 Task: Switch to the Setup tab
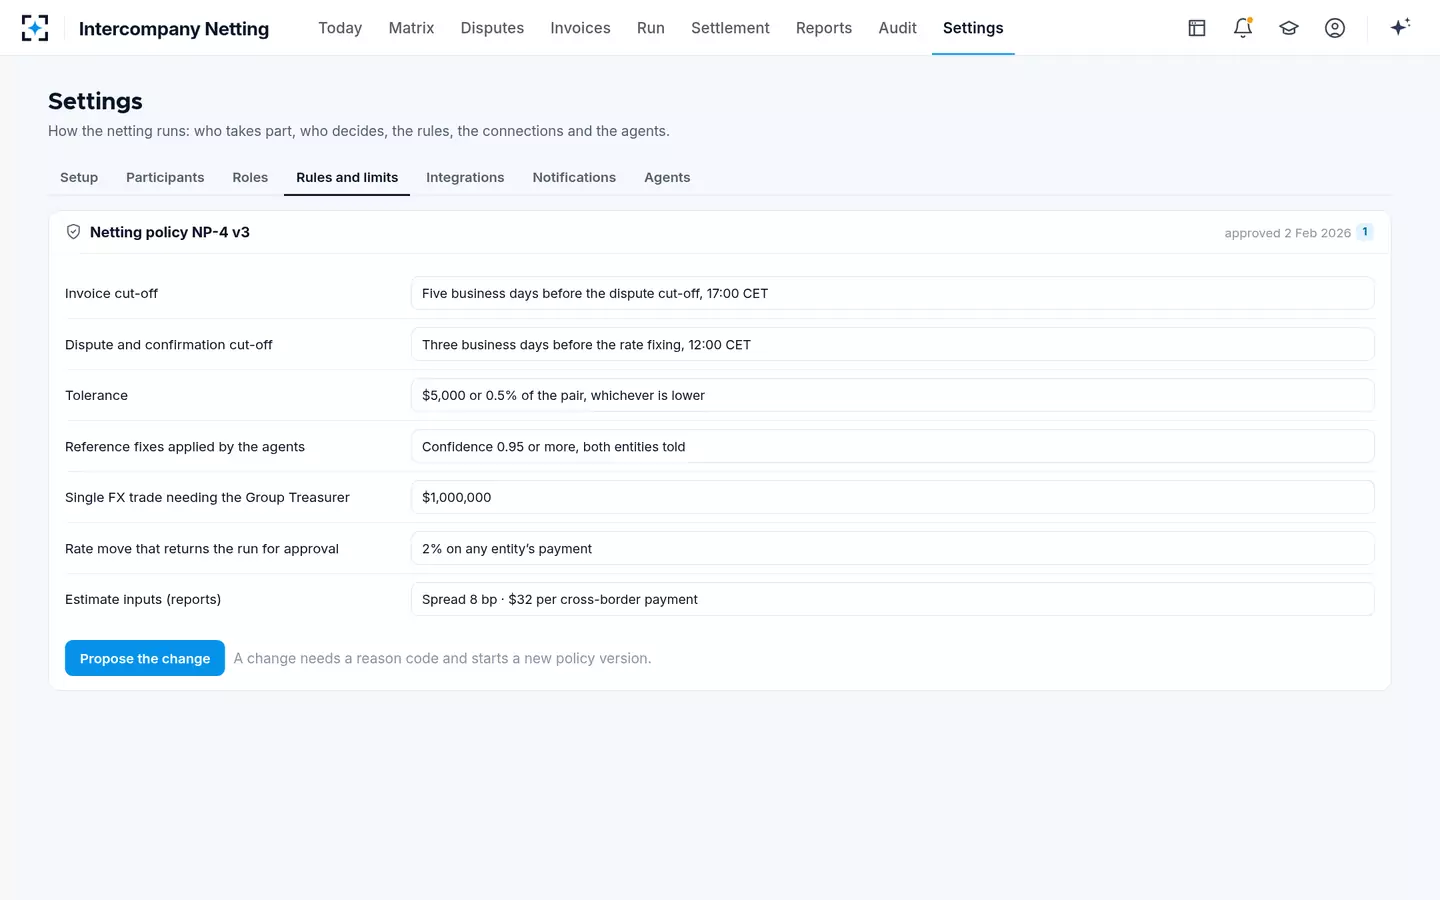tap(79, 177)
